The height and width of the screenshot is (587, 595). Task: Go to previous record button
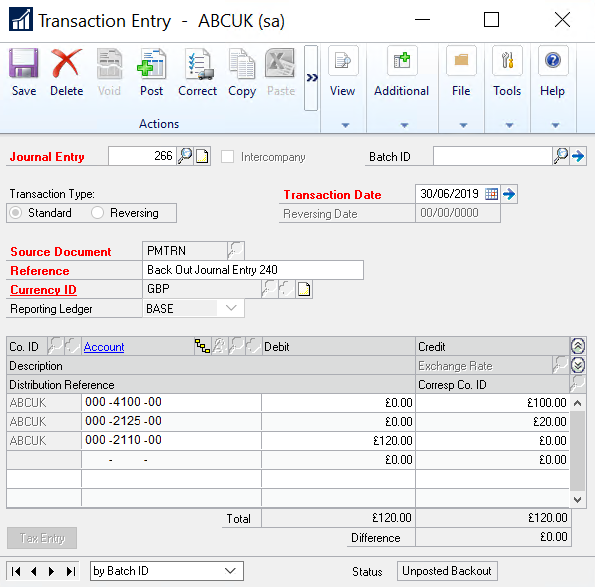pos(34,571)
